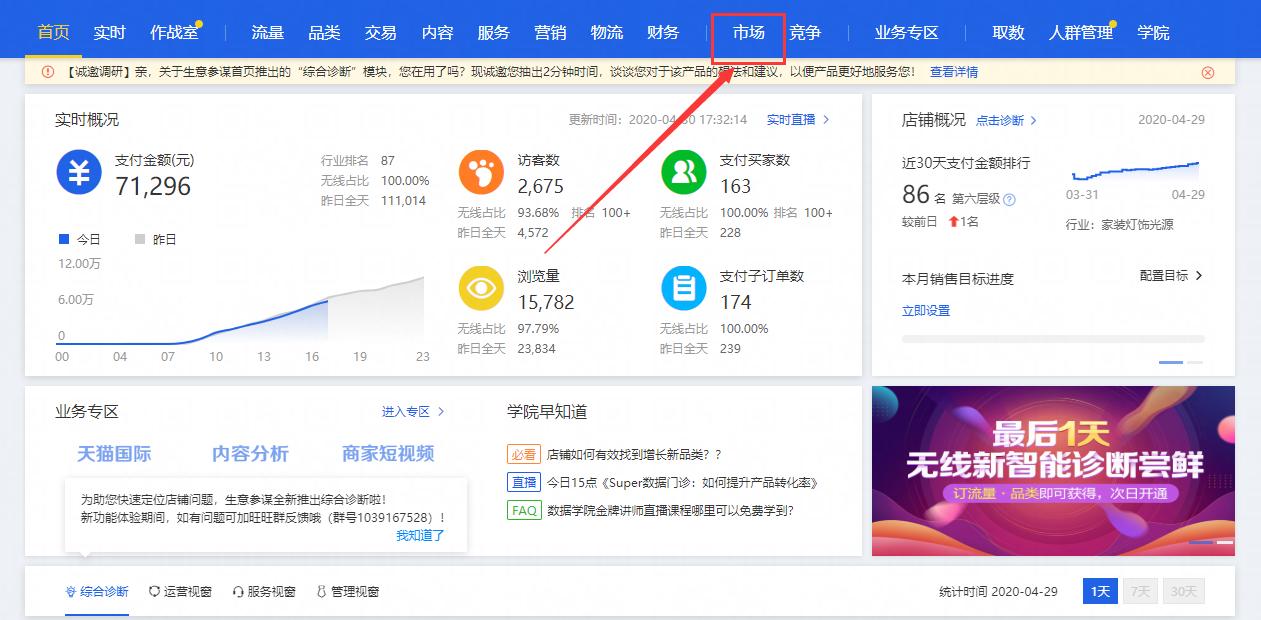
Task: Expand 配置目标 with its chevron
Action: coord(1198,275)
